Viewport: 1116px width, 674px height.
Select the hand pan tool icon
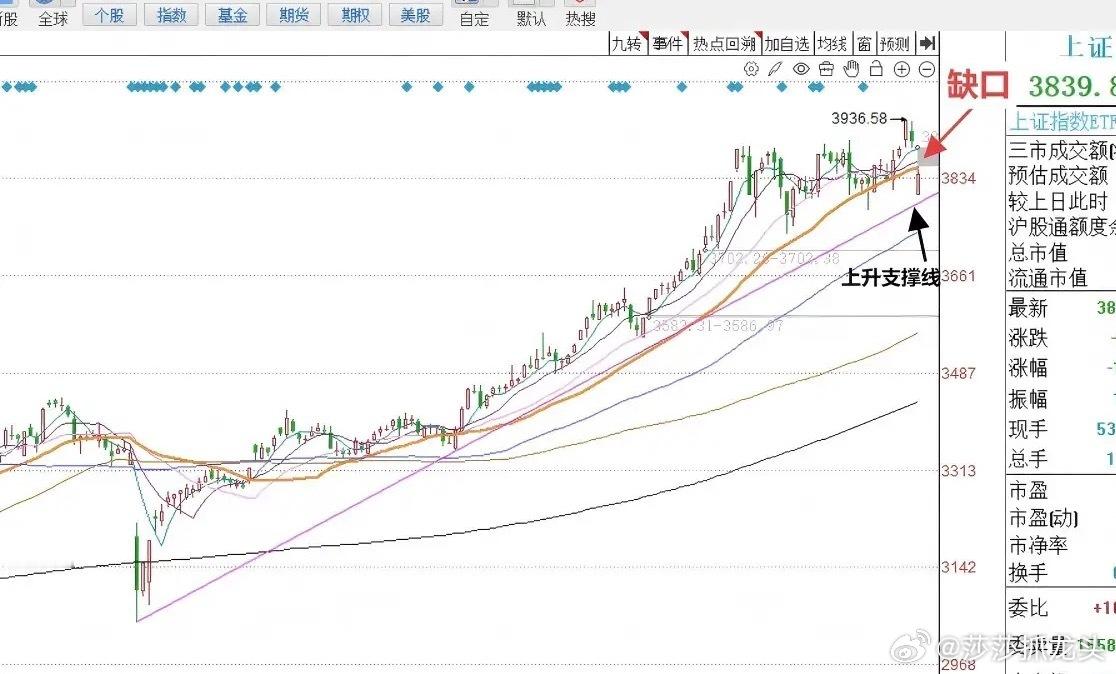[851, 69]
